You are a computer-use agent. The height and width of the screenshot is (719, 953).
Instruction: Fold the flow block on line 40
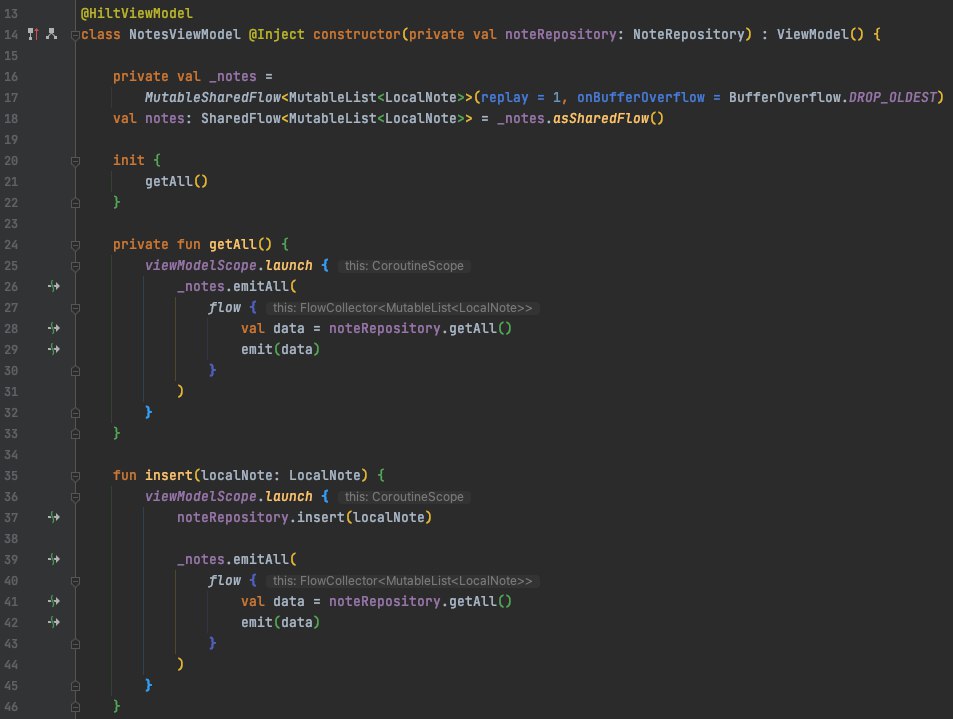(75, 581)
